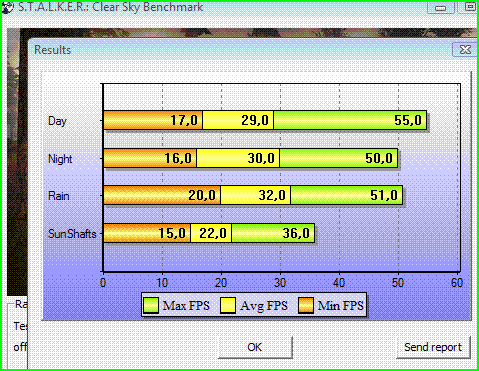Click the S.T.A.L.K.E.R. app icon in title bar
Image resolution: width=479 pixels, height=371 pixels.
7,8
